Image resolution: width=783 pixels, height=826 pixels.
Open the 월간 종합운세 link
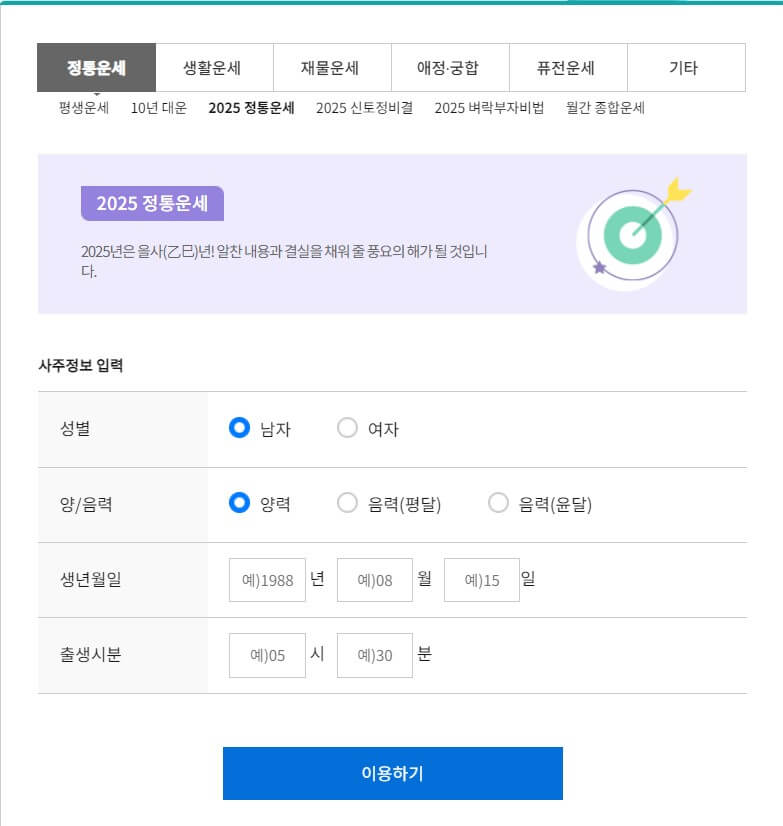[608, 110]
